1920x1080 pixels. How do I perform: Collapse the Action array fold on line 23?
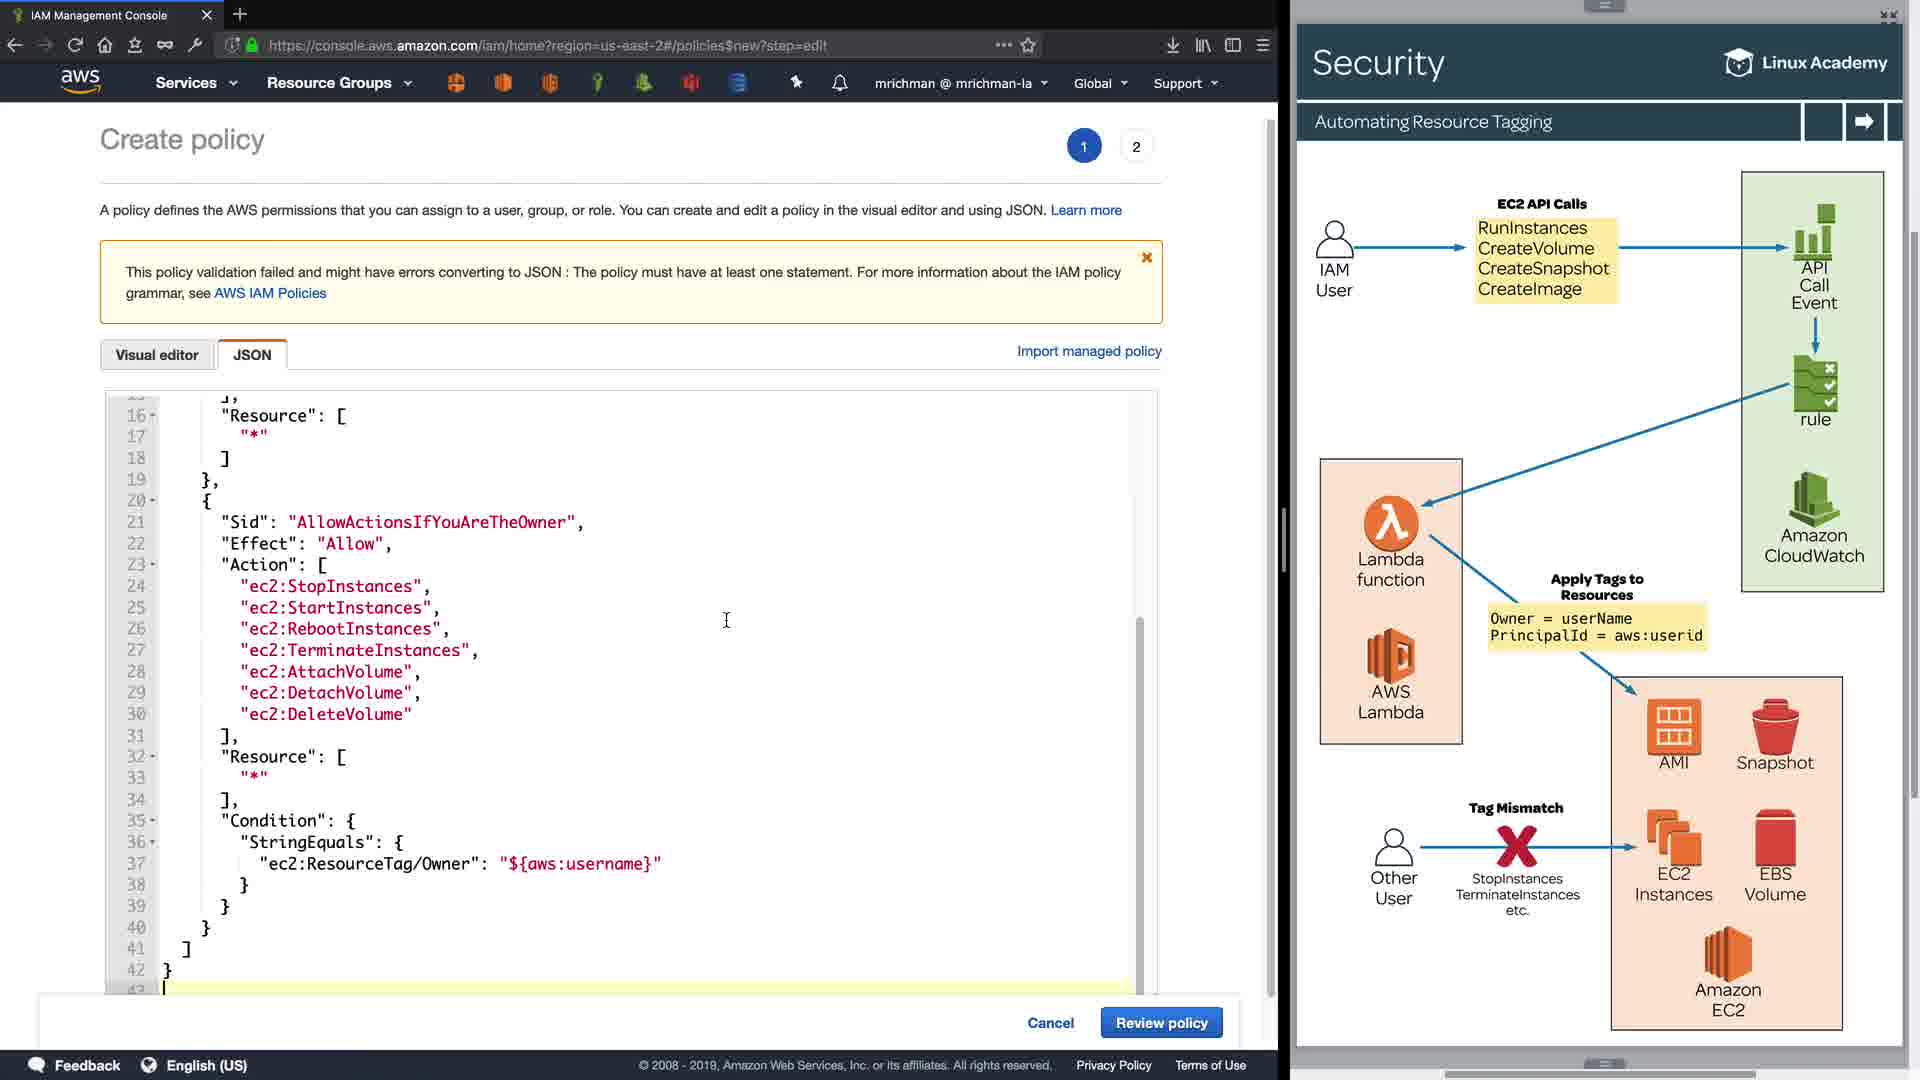pos(153,565)
